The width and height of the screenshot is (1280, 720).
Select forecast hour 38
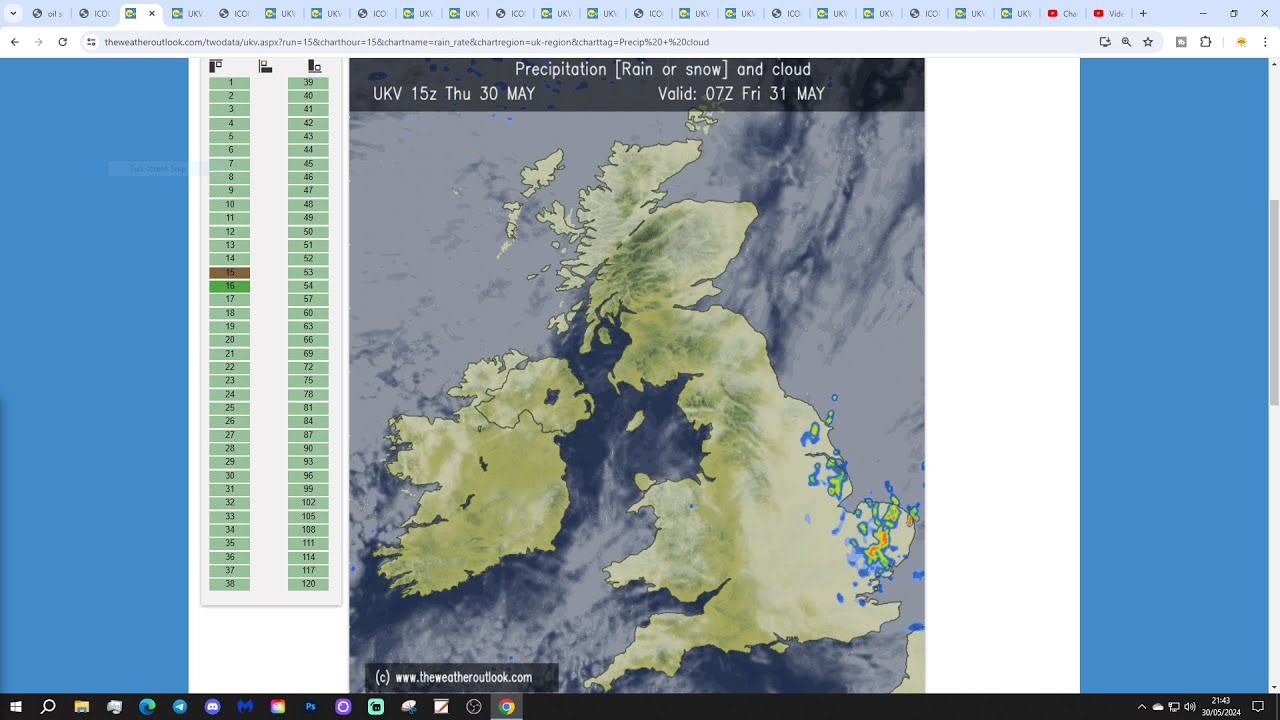230,584
